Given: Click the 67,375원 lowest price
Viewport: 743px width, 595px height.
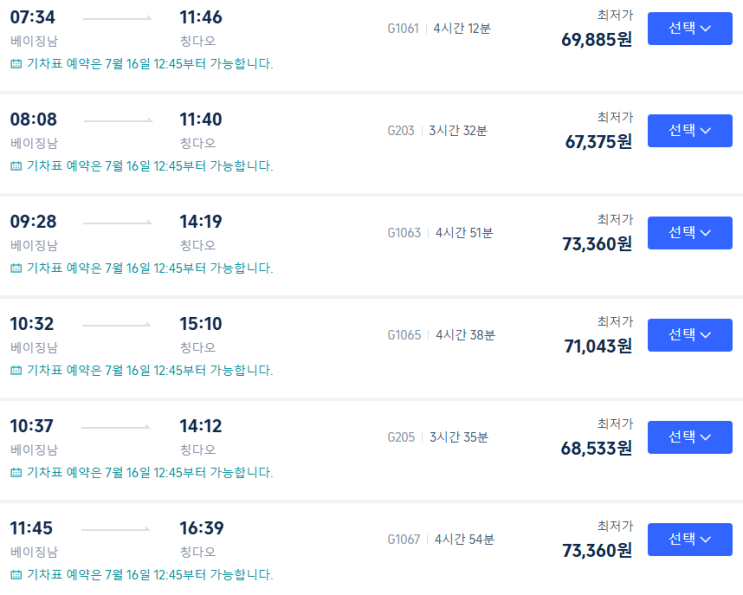Looking at the screenshot, I should [598, 142].
